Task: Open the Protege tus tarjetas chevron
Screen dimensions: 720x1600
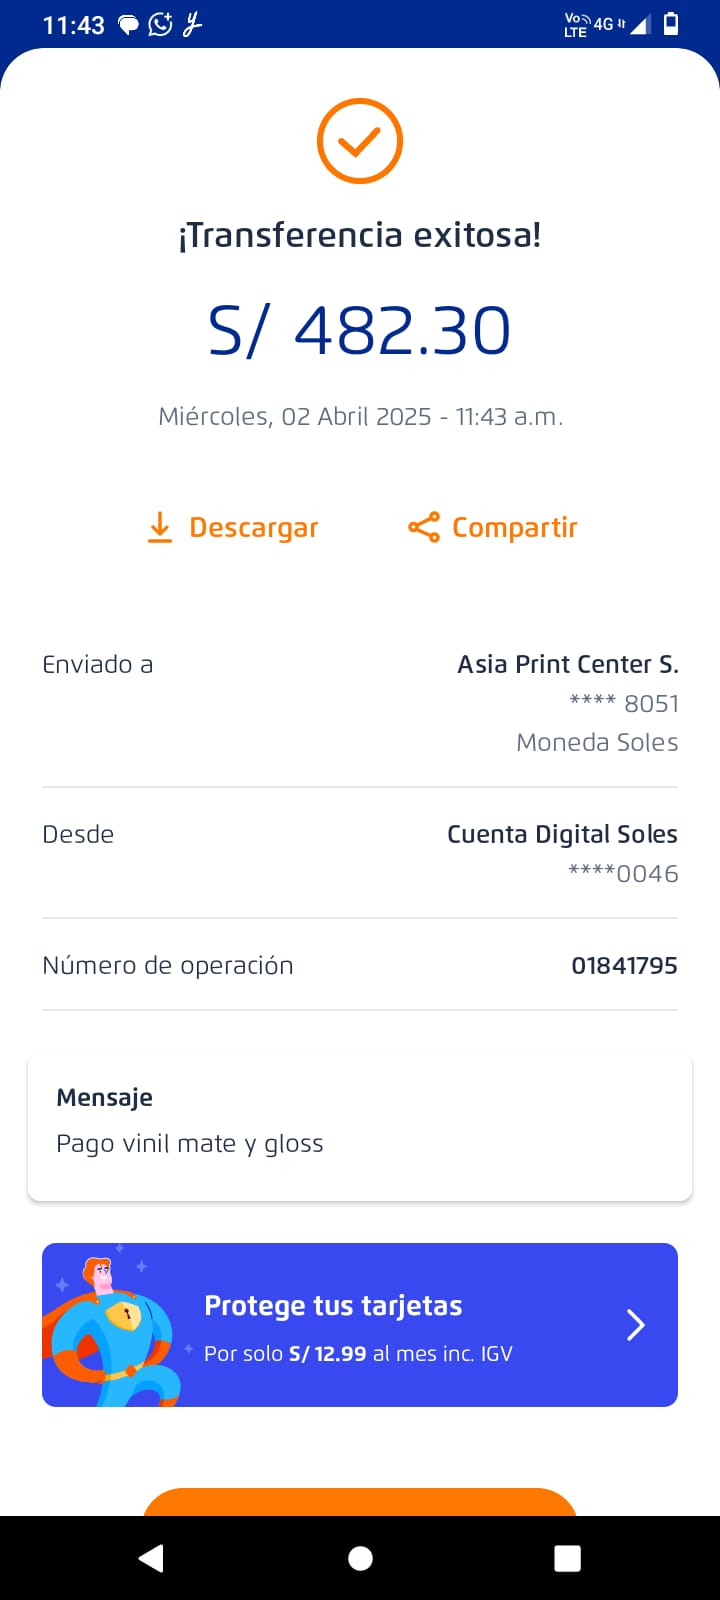Action: (635, 1325)
